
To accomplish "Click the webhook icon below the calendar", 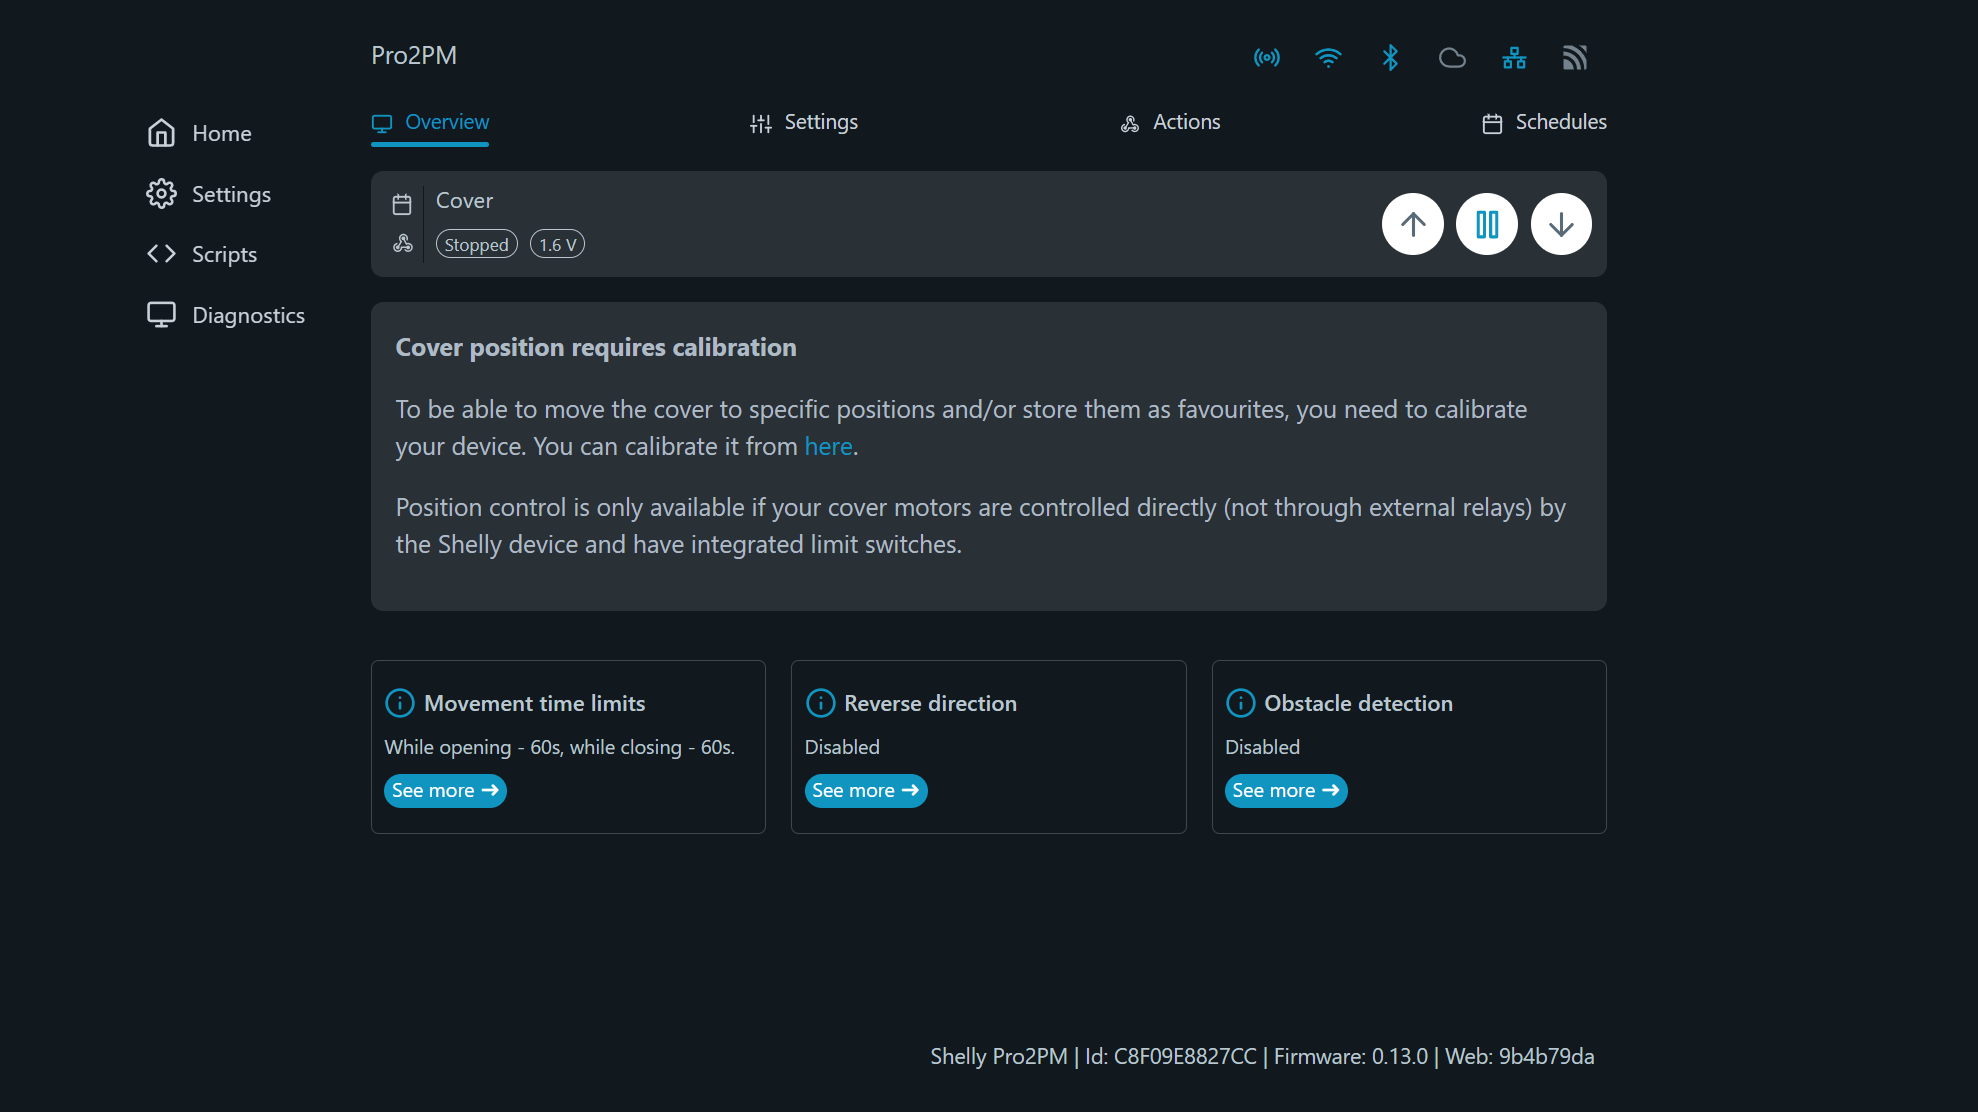I will pos(402,244).
